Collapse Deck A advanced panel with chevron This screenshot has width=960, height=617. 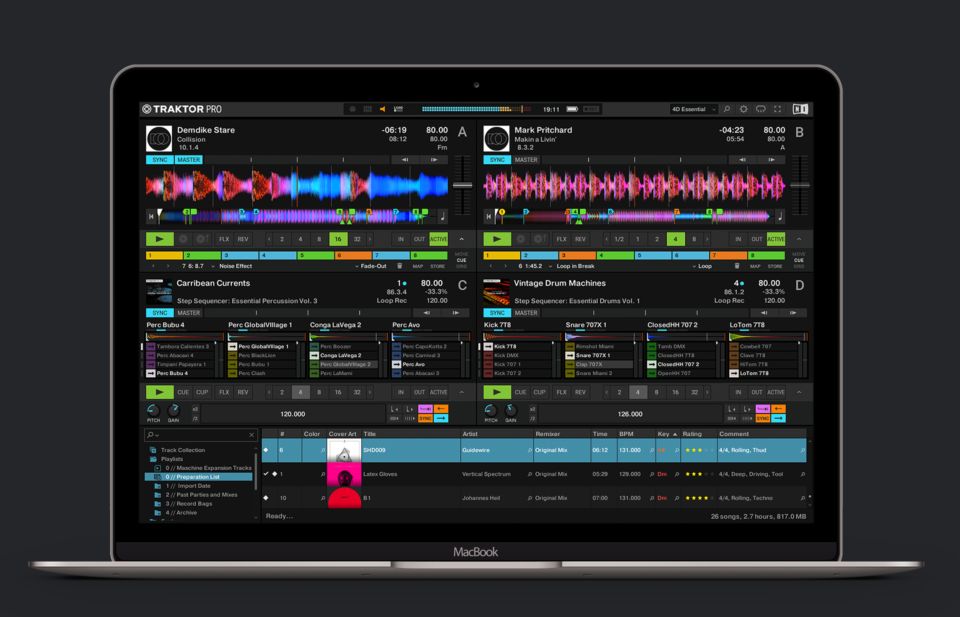461,239
